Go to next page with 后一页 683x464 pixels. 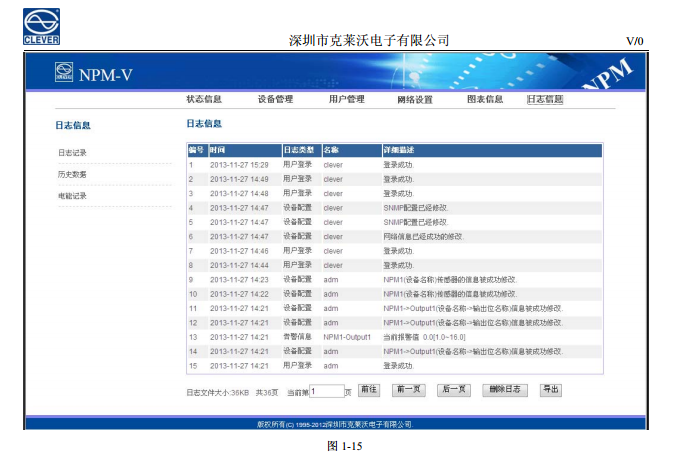pos(454,389)
